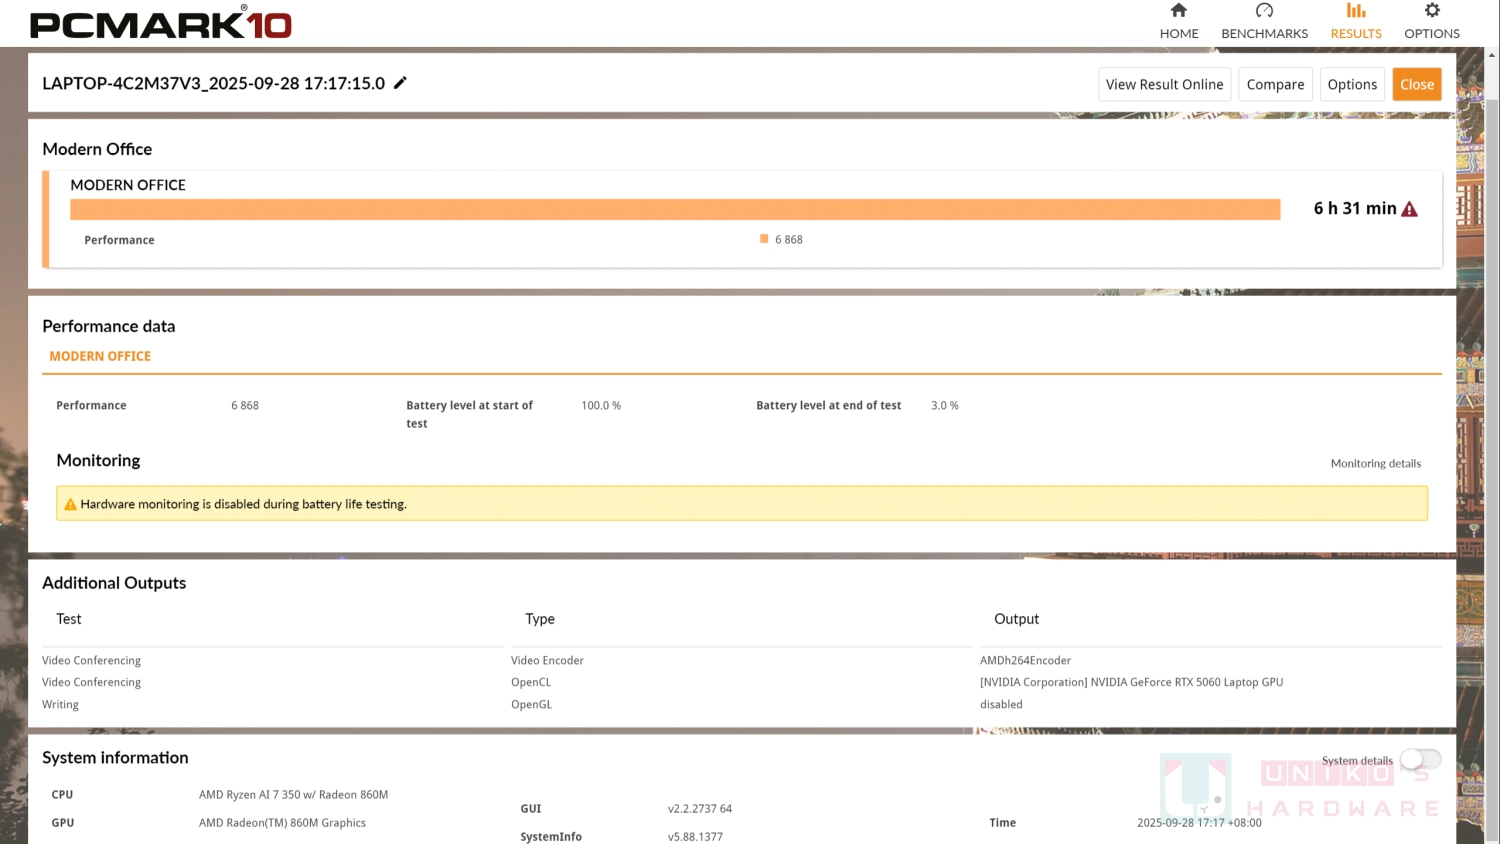Image resolution: width=1500 pixels, height=844 pixels.
Task: Click the Writing test row name
Action: [60, 705]
